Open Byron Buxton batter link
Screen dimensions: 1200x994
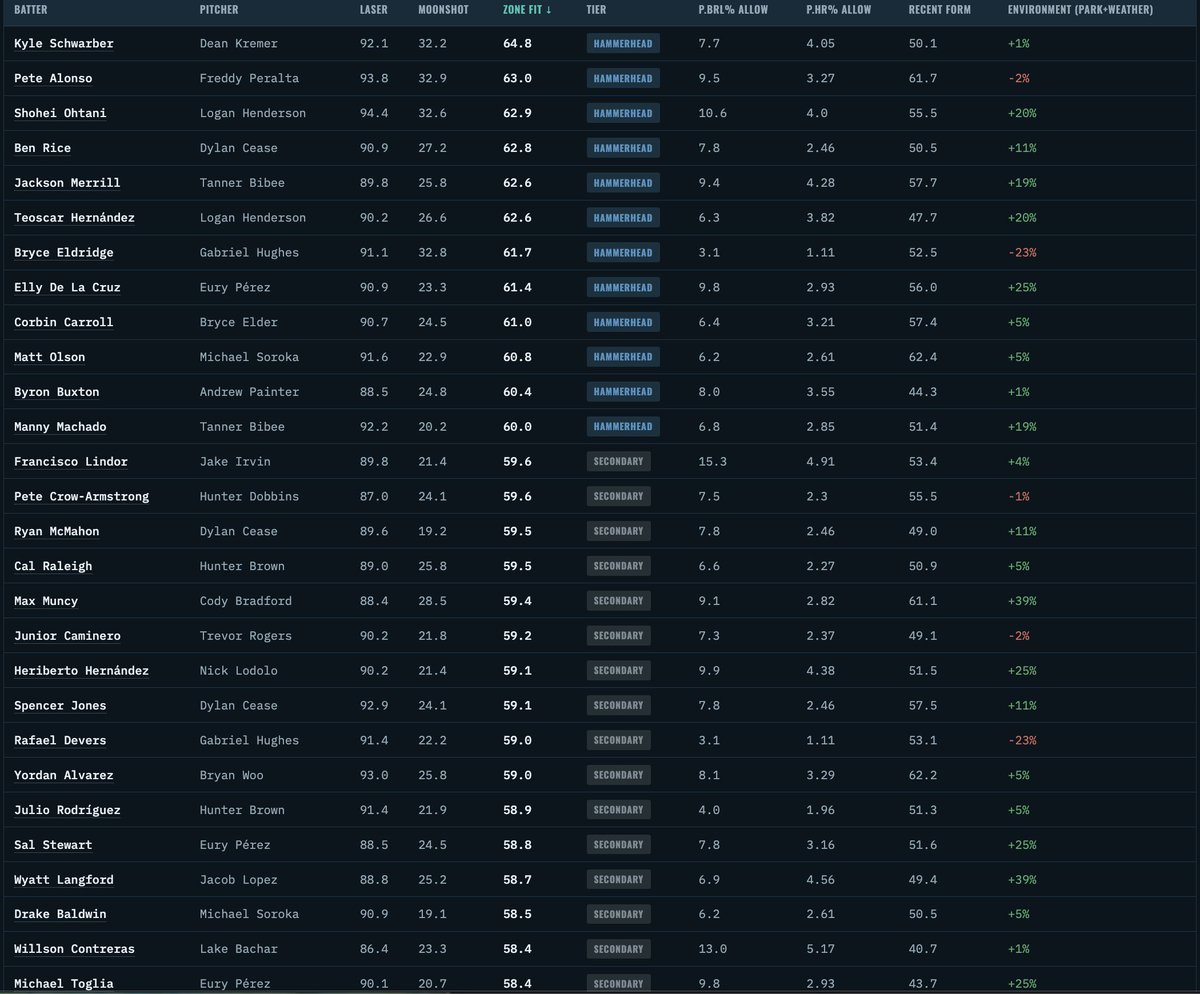(56, 392)
